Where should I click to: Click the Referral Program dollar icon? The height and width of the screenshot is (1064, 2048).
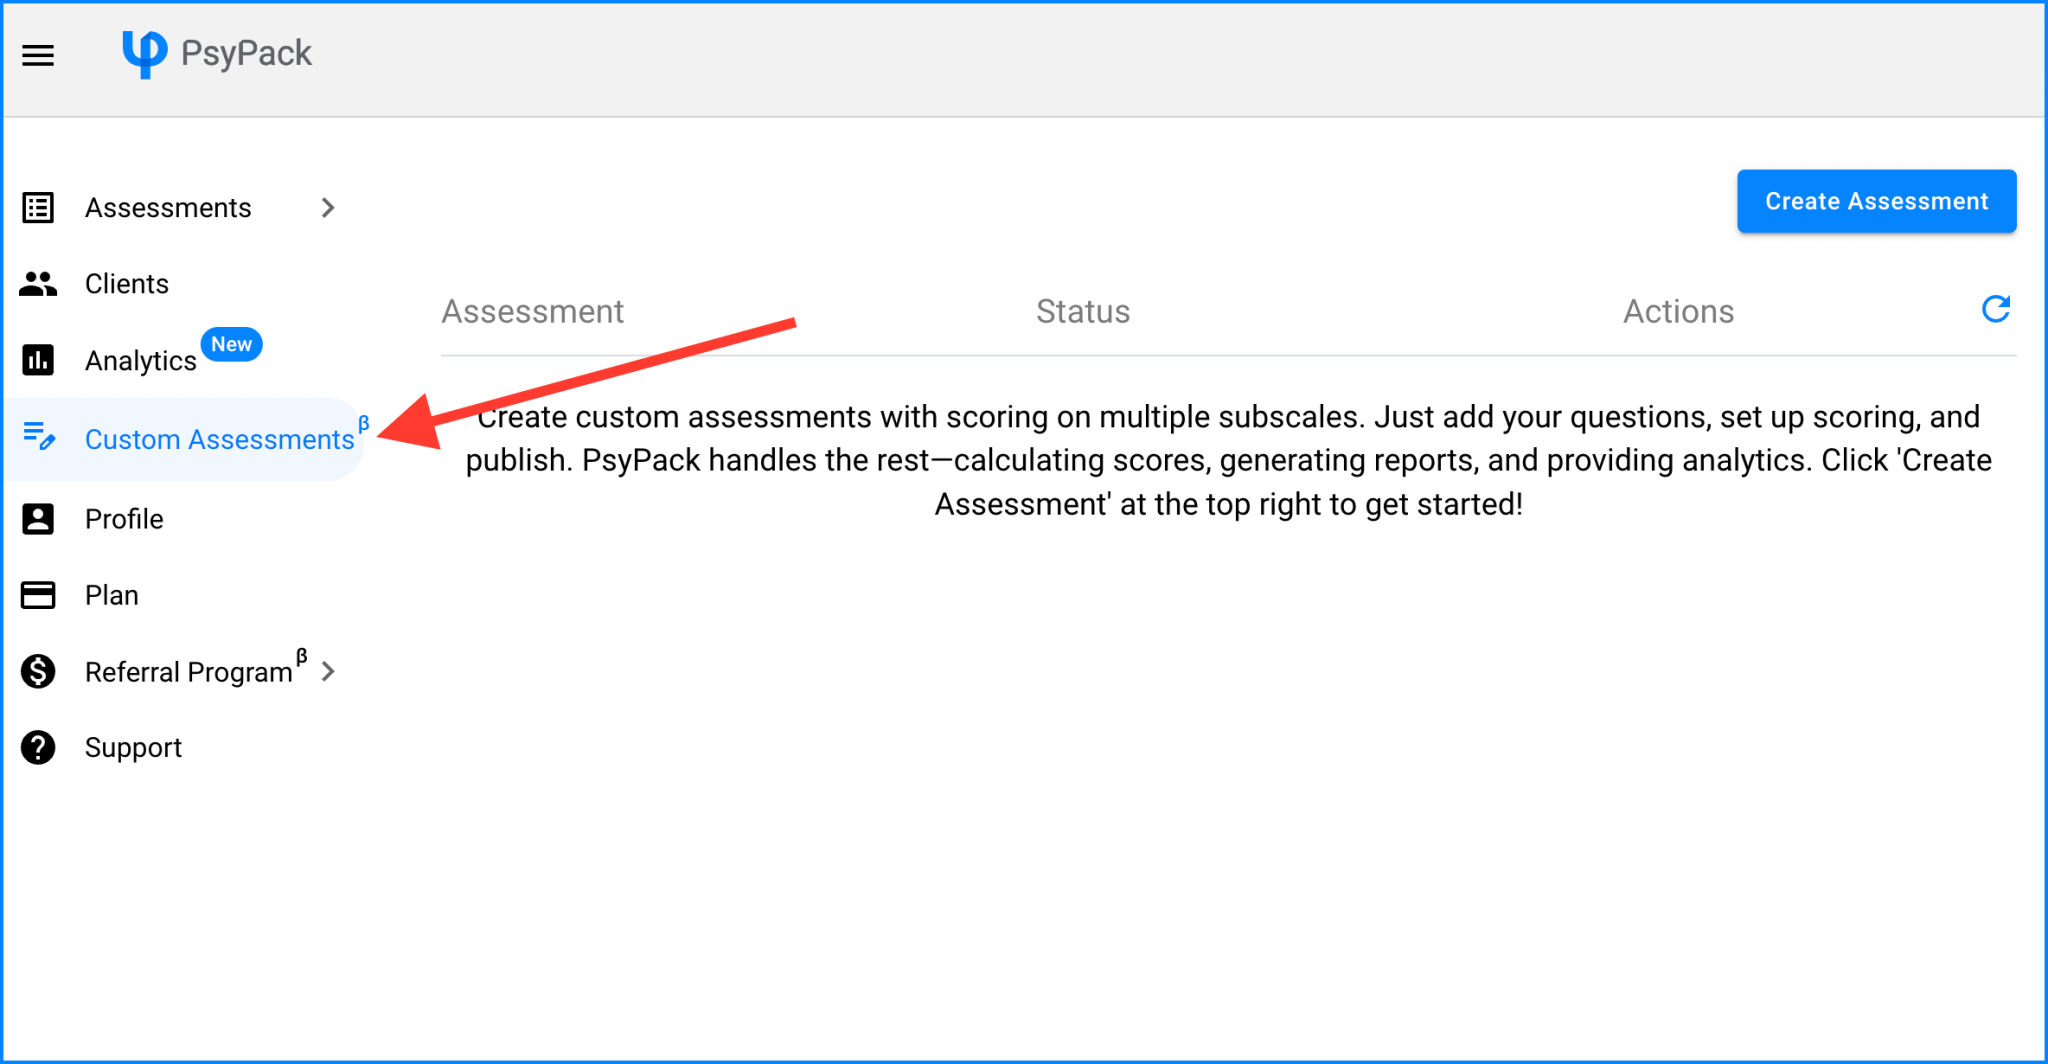point(38,671)
